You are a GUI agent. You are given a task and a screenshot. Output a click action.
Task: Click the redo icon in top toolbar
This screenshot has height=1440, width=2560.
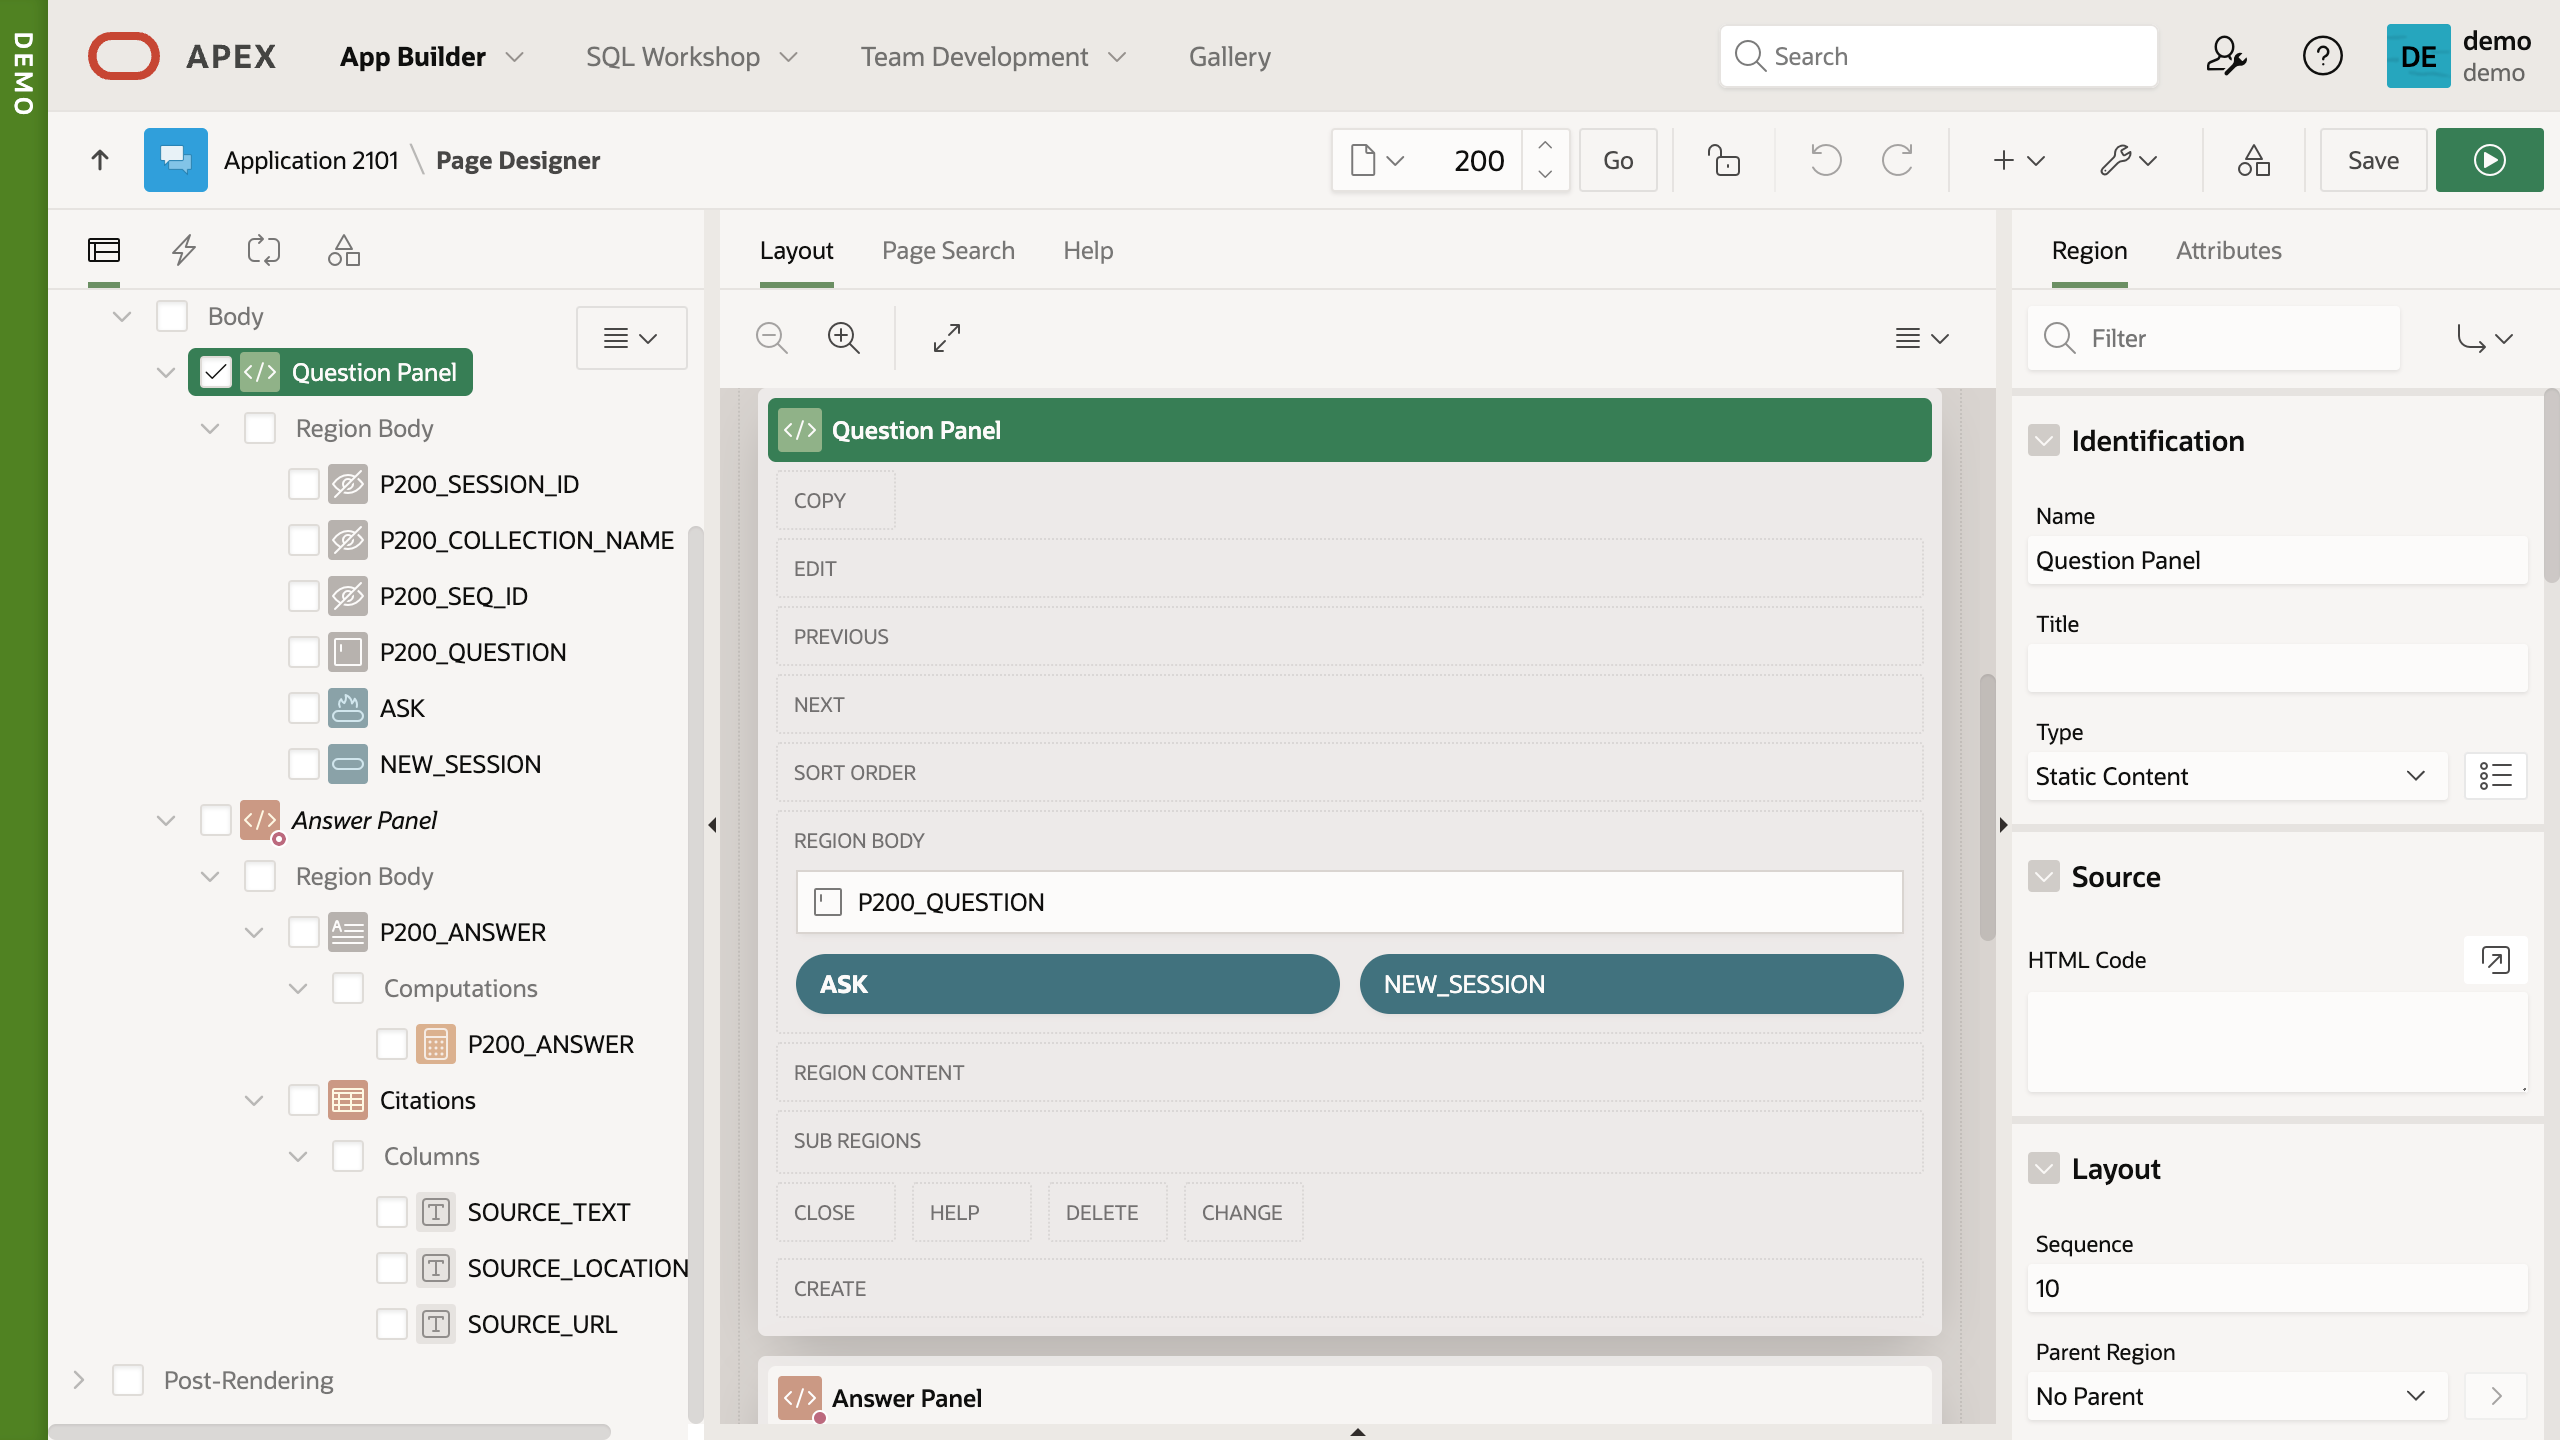tap(1897, 160)
